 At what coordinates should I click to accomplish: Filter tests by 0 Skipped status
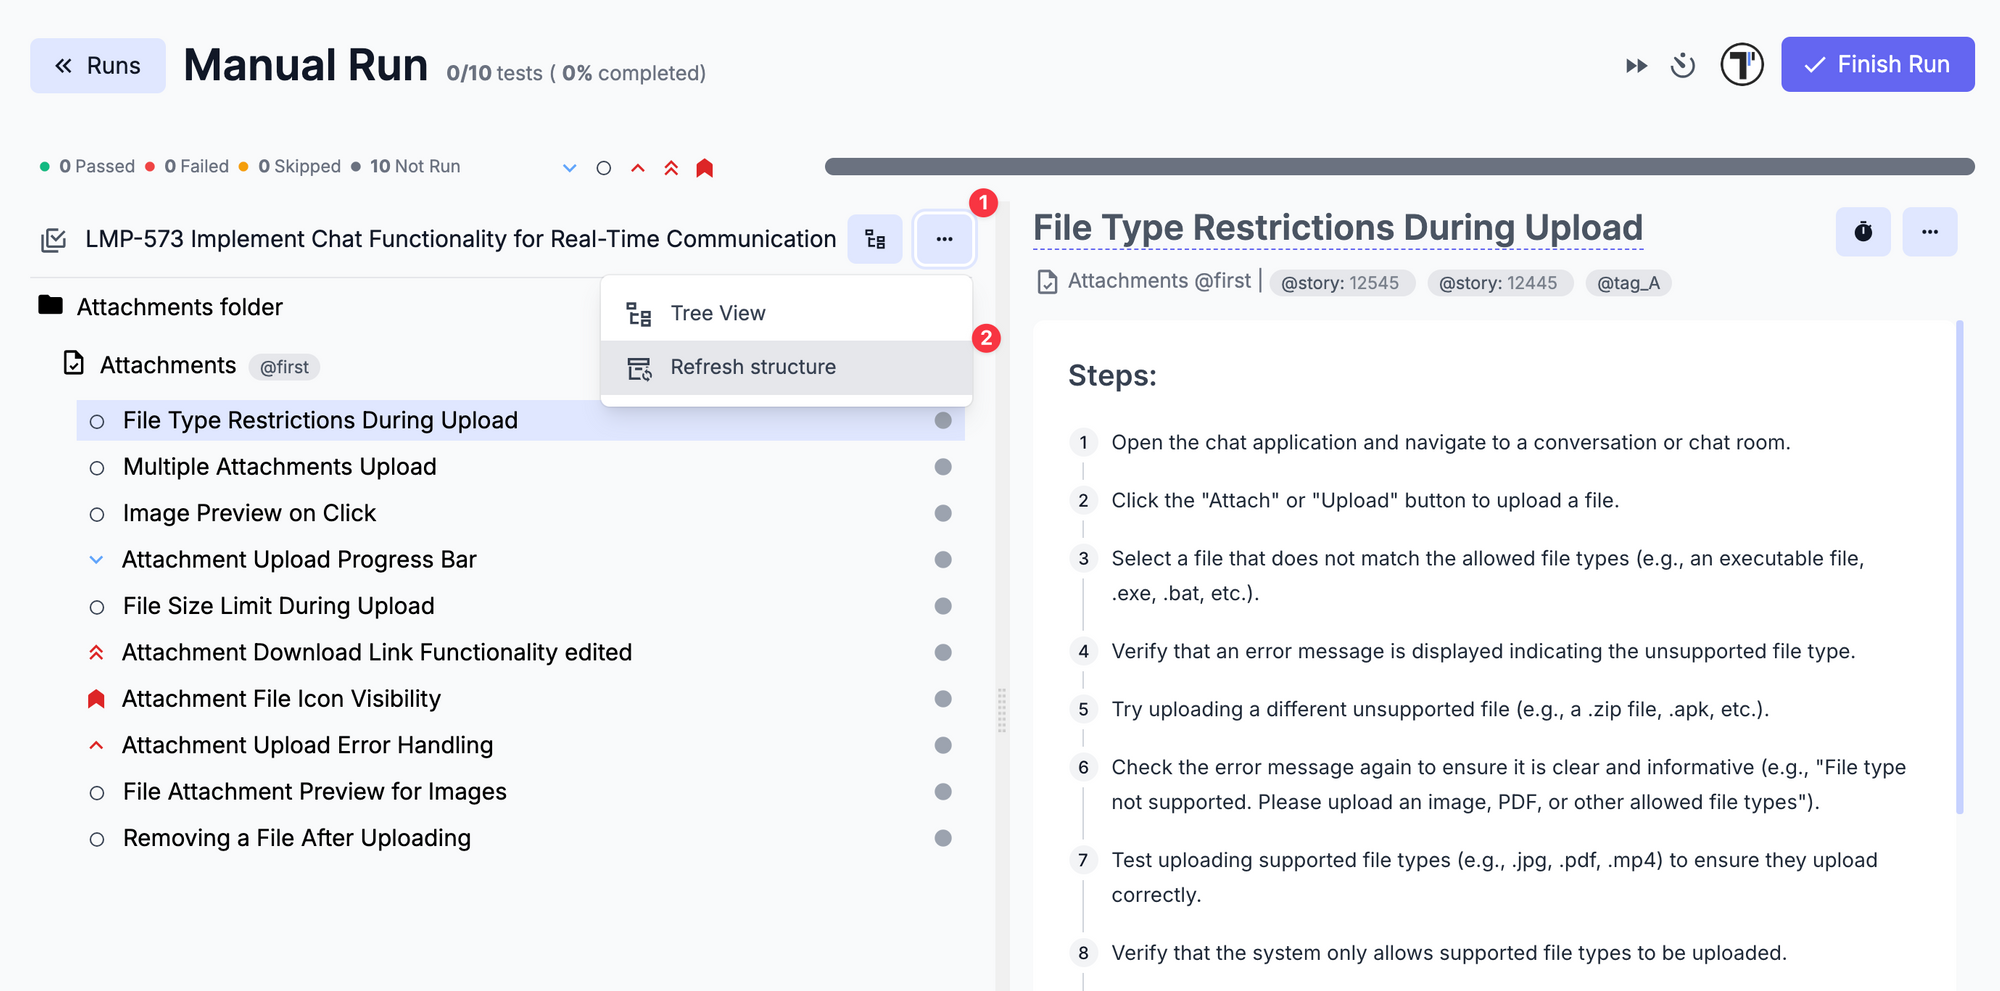[x=289, y=166]
